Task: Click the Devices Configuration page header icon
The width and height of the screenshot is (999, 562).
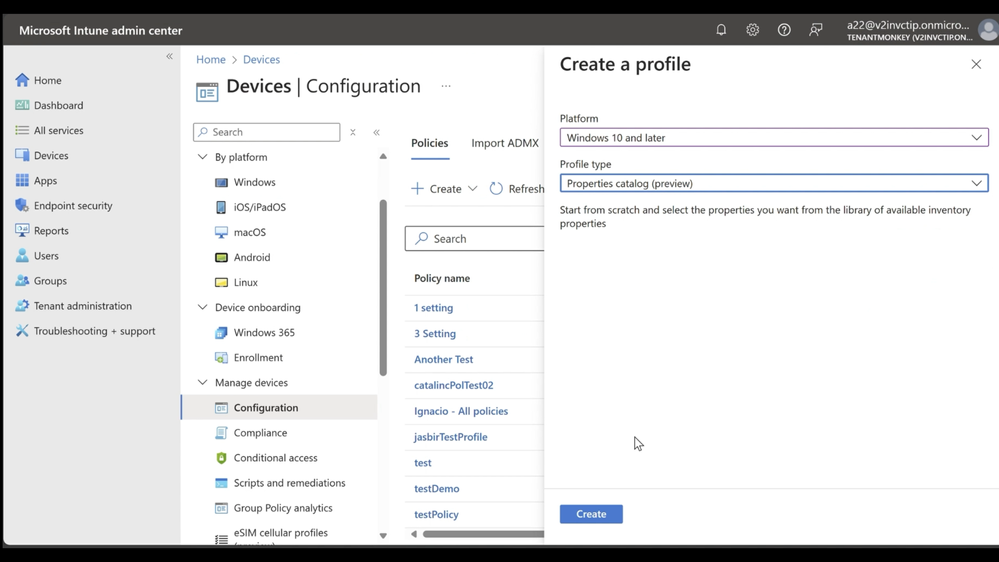Action: 207,92
